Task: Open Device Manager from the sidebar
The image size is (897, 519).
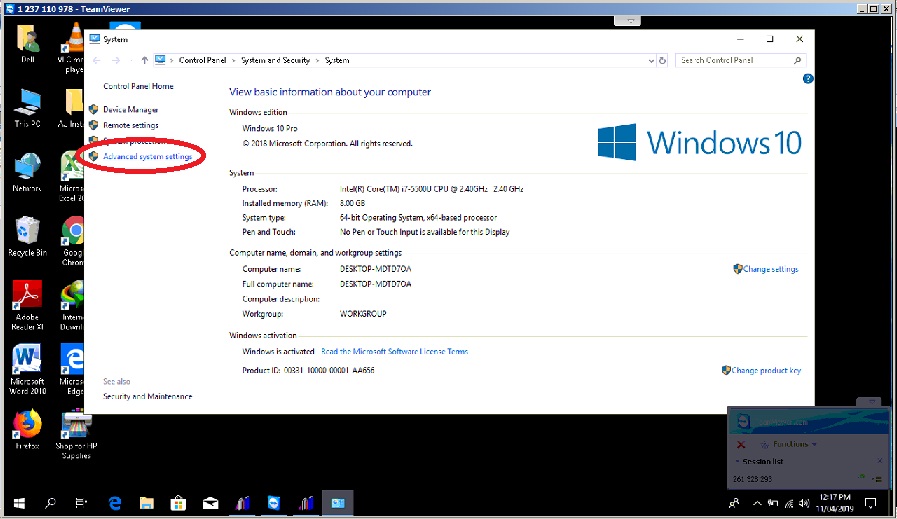Action: [x=130, y=110]
